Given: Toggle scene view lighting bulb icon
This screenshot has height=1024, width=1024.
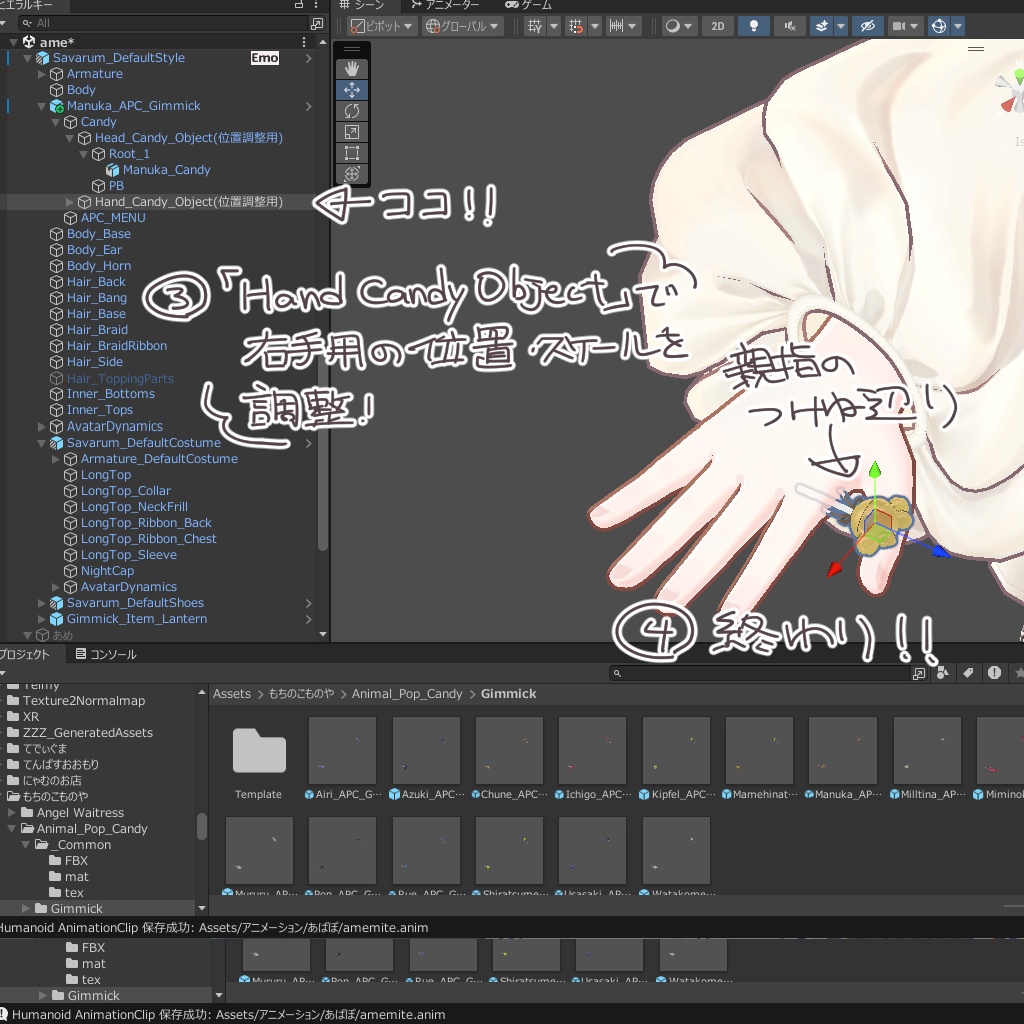Looking at the screenshot, I should [754, 26].
